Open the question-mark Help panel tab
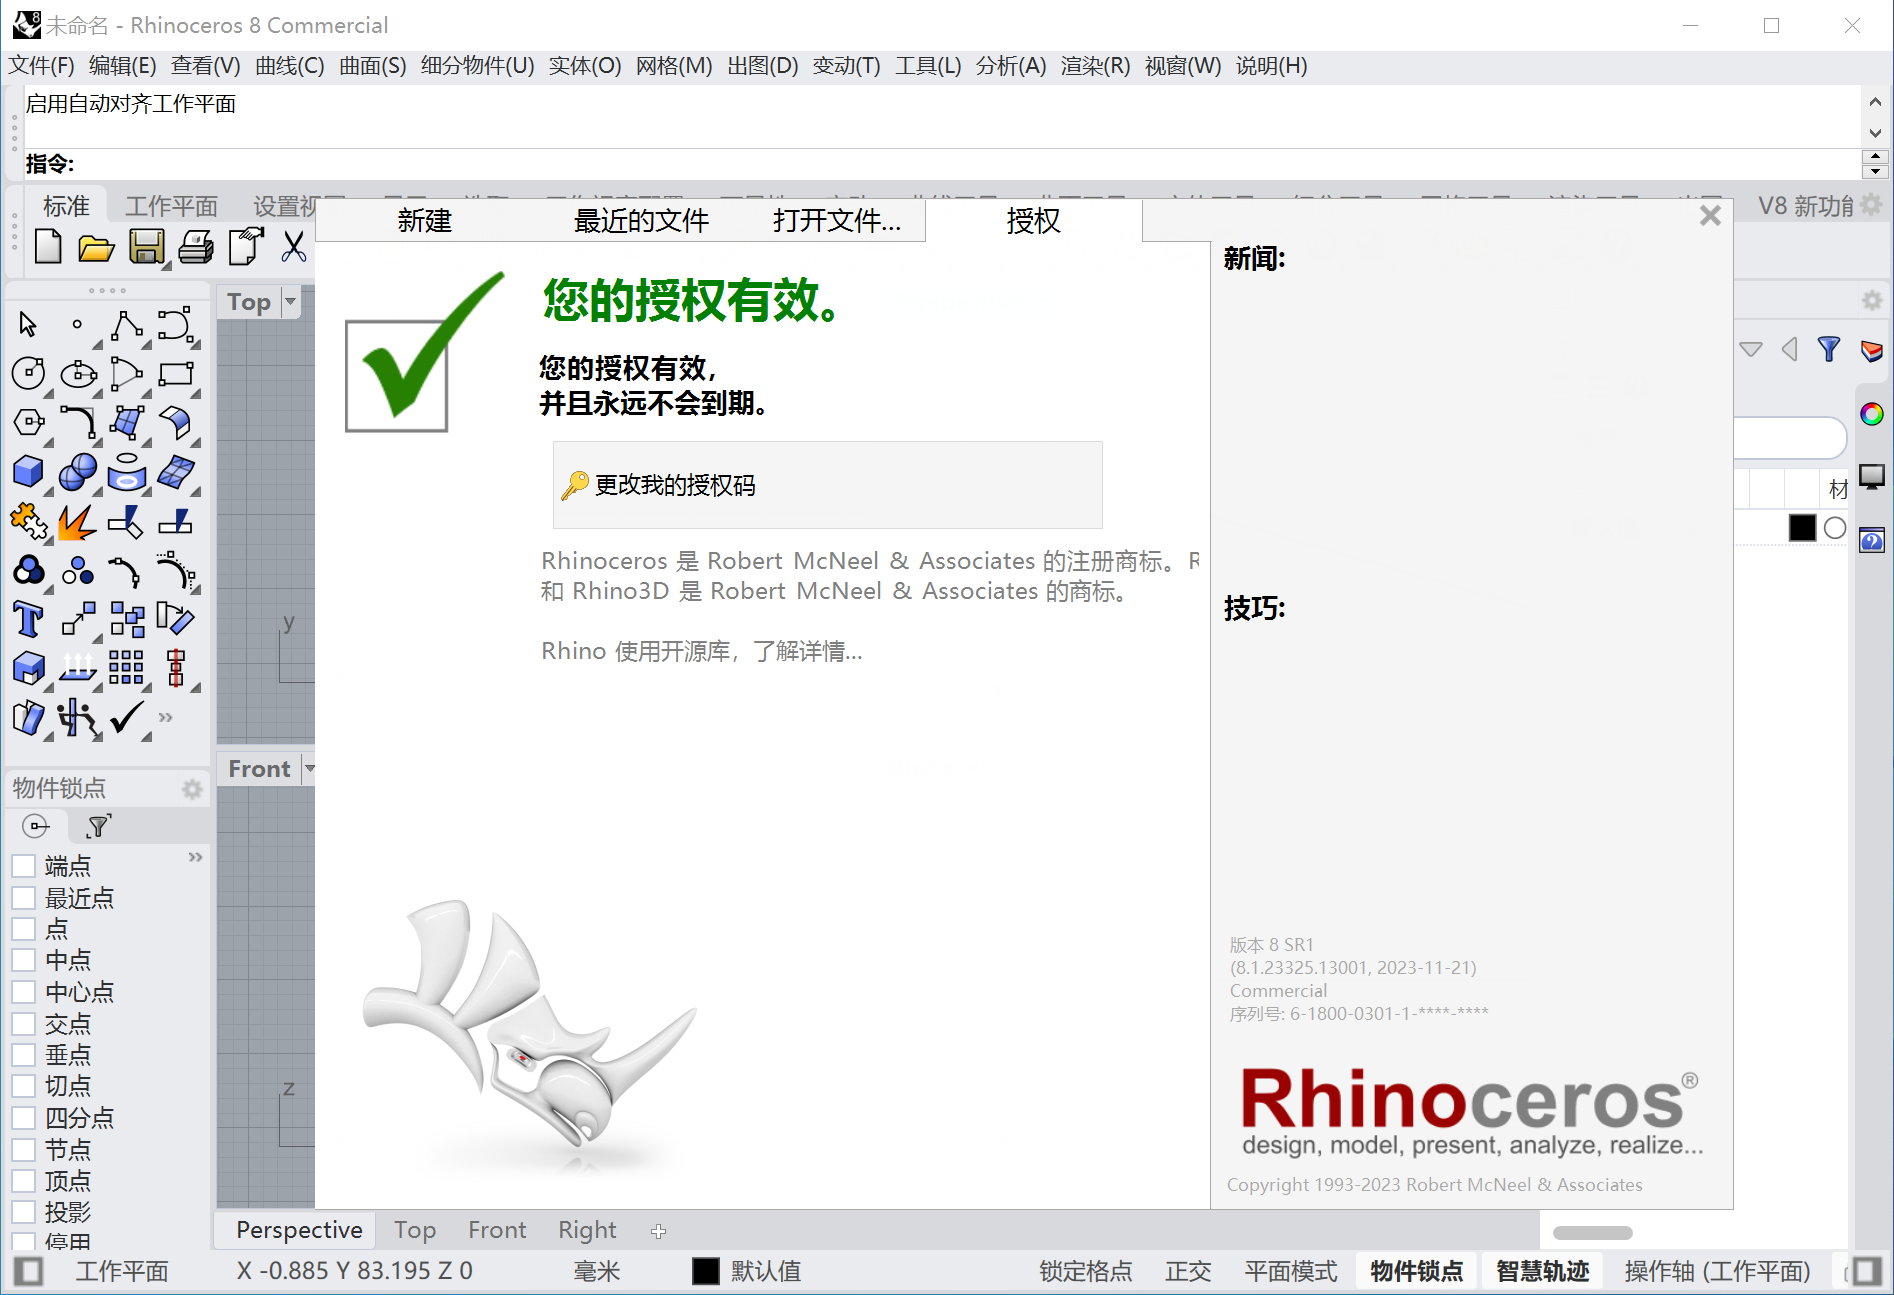Image resolution: width=1894 pixels, height=1295 pixels. 1872,541
